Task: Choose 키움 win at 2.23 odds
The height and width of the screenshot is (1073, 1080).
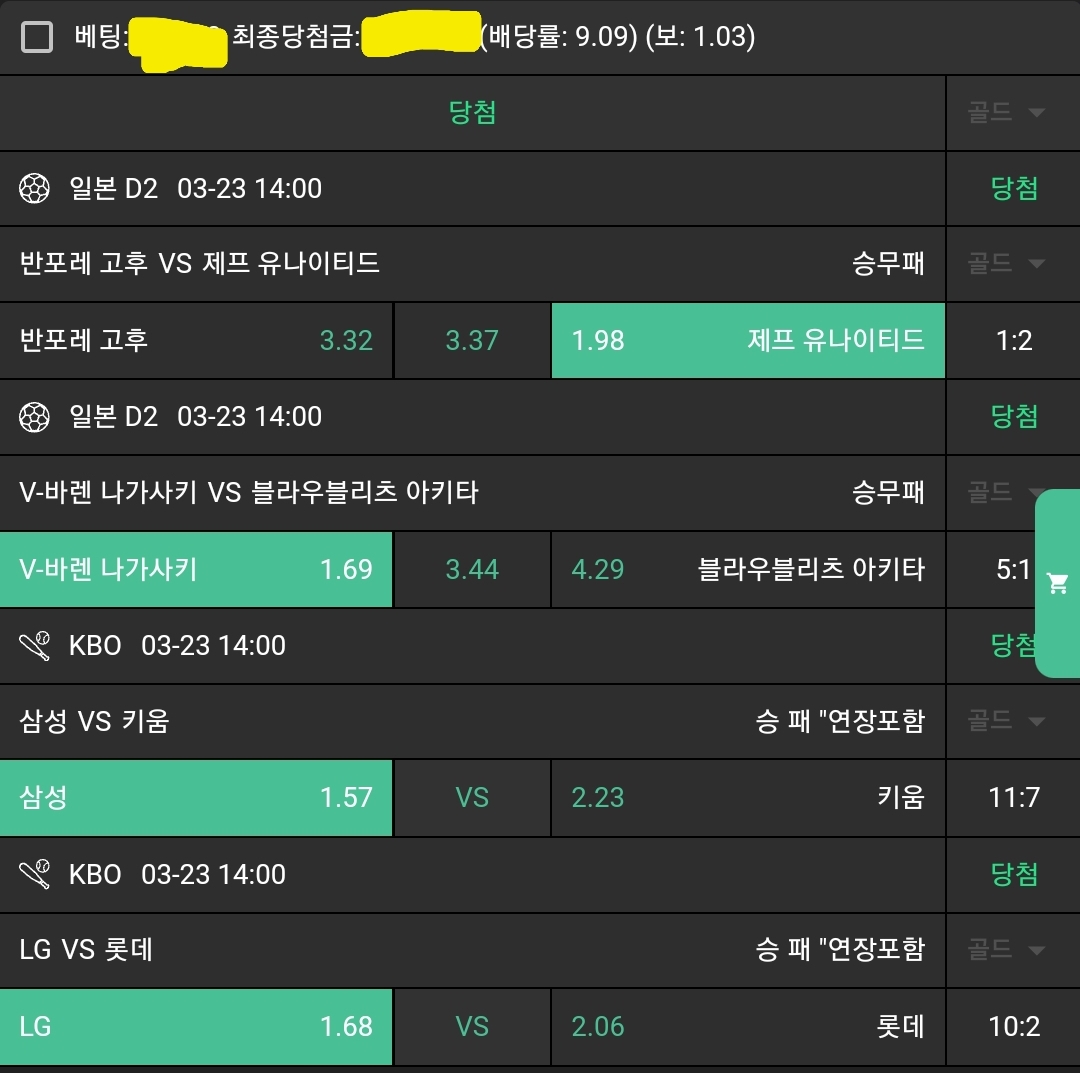Action: click(x=748, y=797)
